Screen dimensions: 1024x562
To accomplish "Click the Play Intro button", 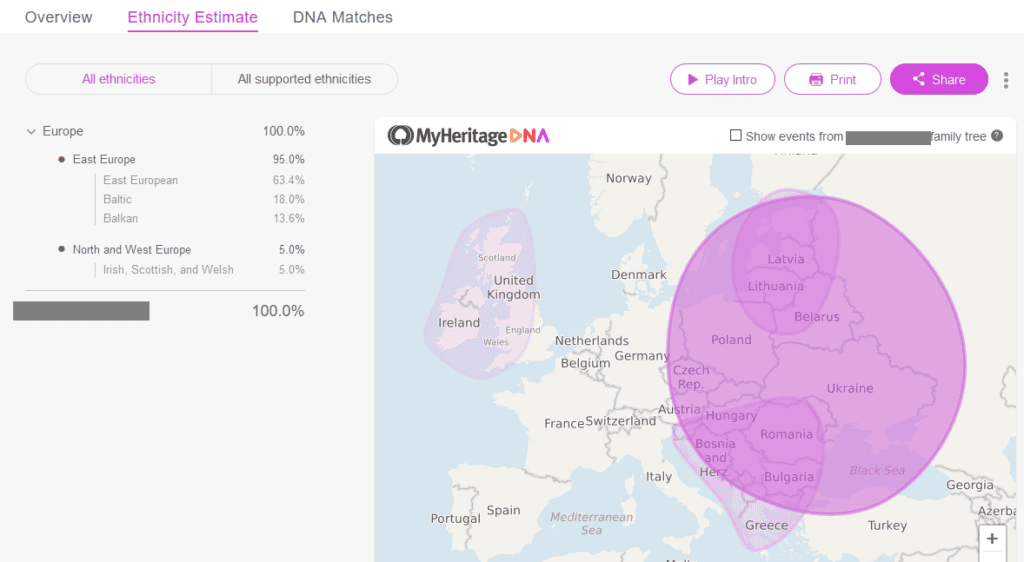I will 722,79.
